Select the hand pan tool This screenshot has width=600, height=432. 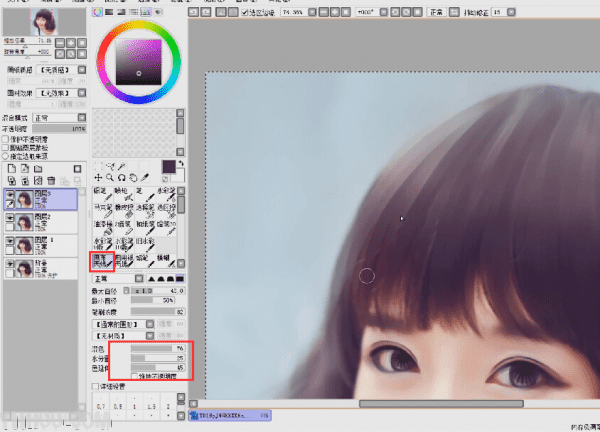tap(133, 178)
